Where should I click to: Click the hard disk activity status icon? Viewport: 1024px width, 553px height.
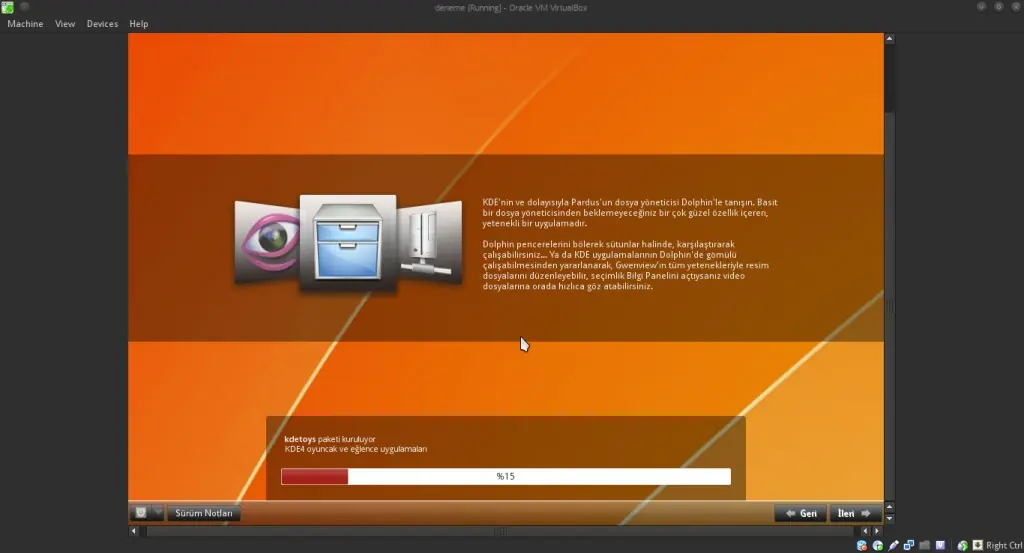pyautogui.click(x=862, y=545)
